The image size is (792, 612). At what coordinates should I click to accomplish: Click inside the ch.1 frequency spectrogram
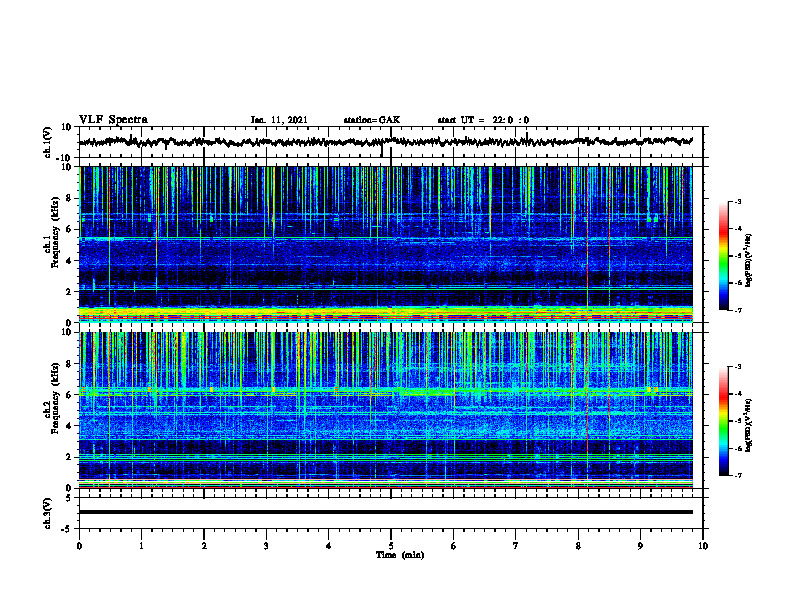point(385,244)
